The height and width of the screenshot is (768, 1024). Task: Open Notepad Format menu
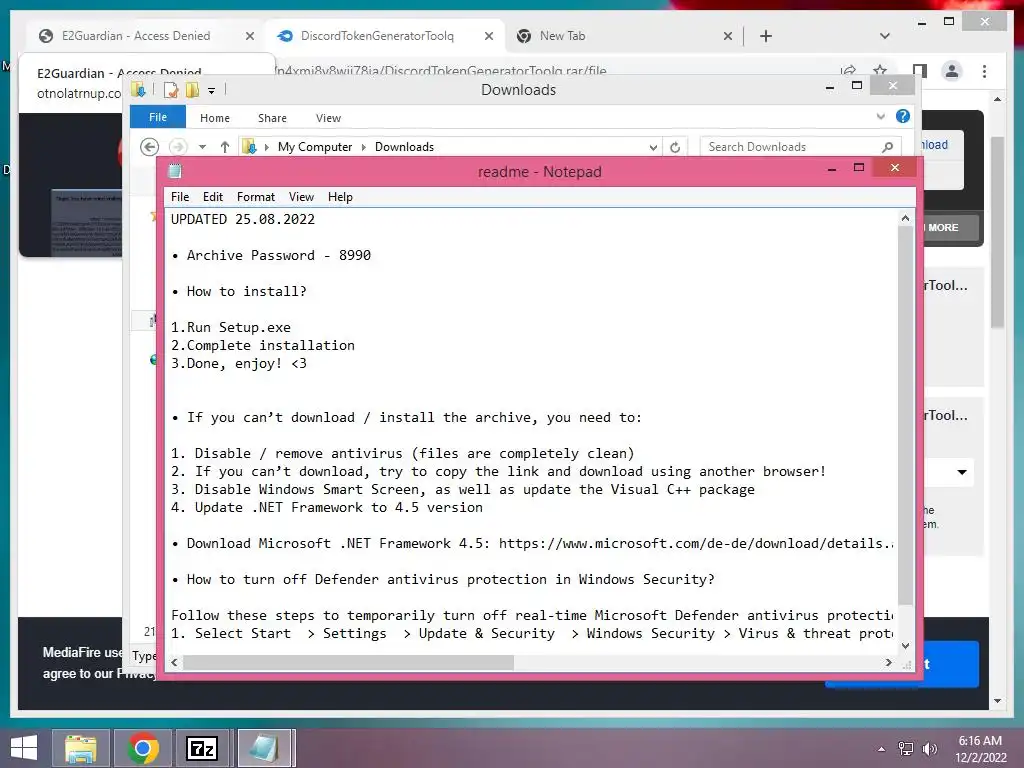[255, 197]
